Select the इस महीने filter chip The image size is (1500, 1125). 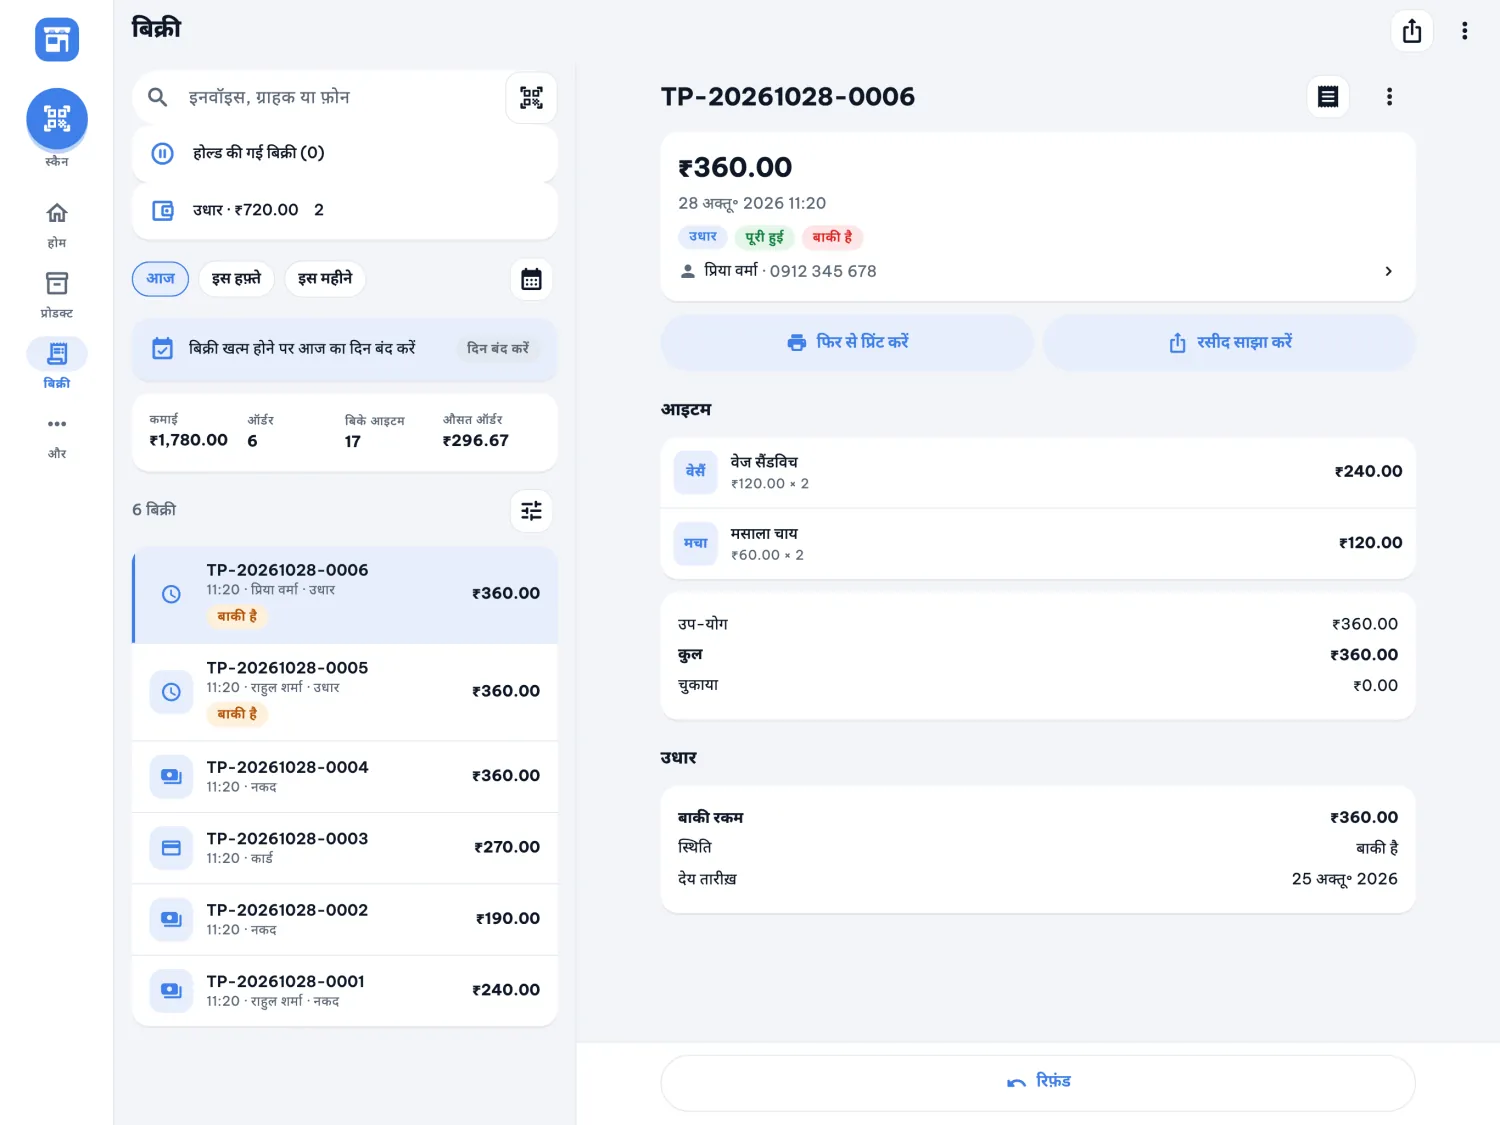point(325,278)
